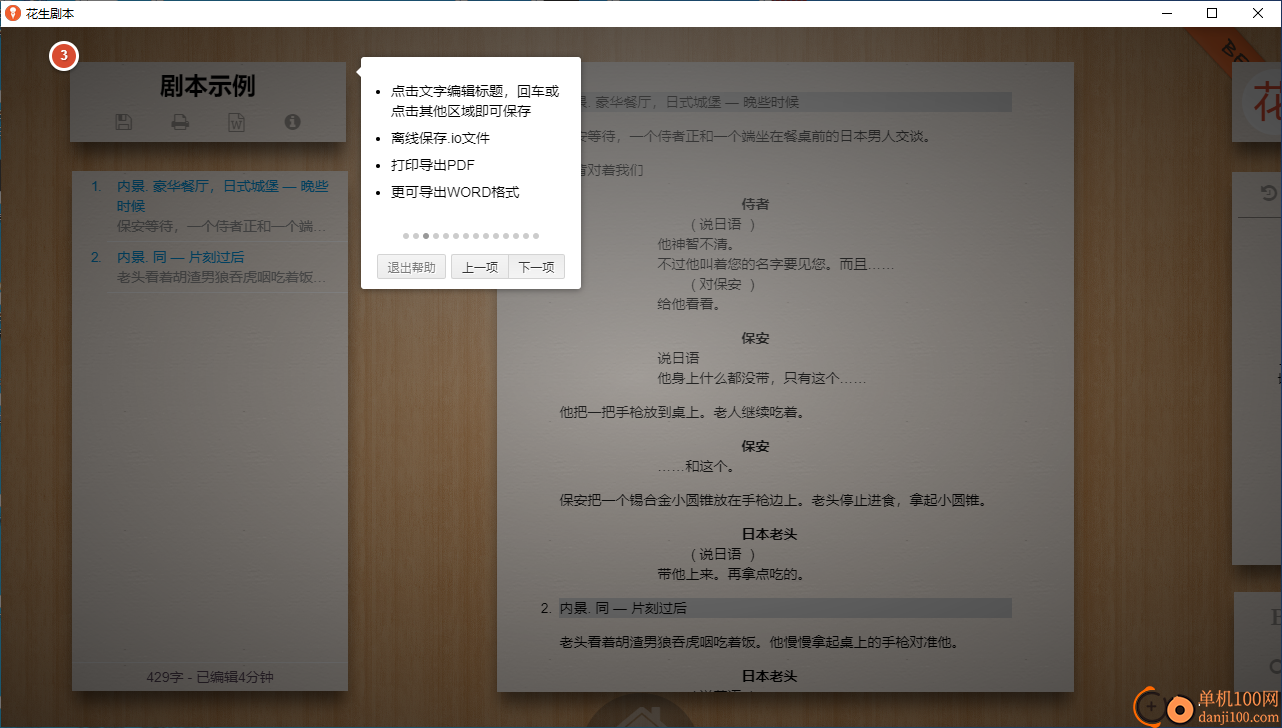The width and height of the screenshot is (1282, 728).
Task: Click action line starting 保安把一个锡合金小圆锥
Action: coord(773,500)
